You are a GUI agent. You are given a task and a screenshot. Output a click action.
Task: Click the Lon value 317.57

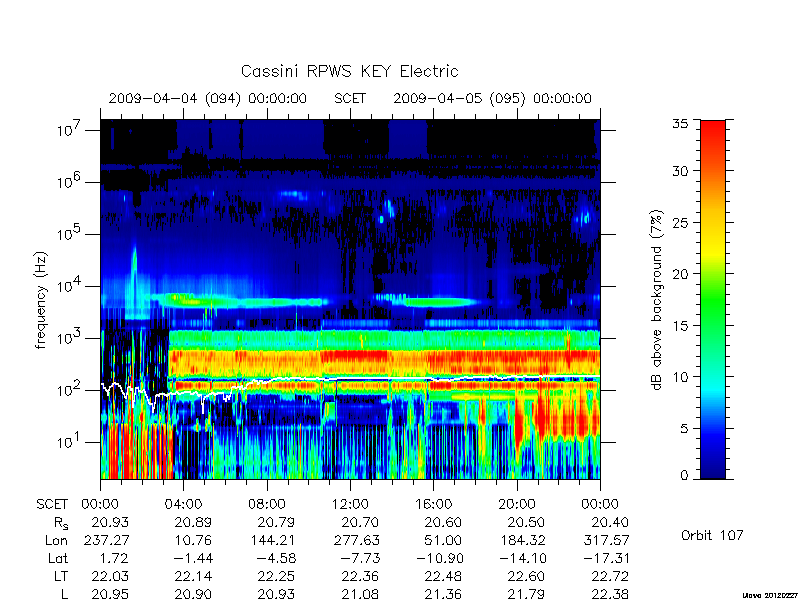tap(605, 540)
